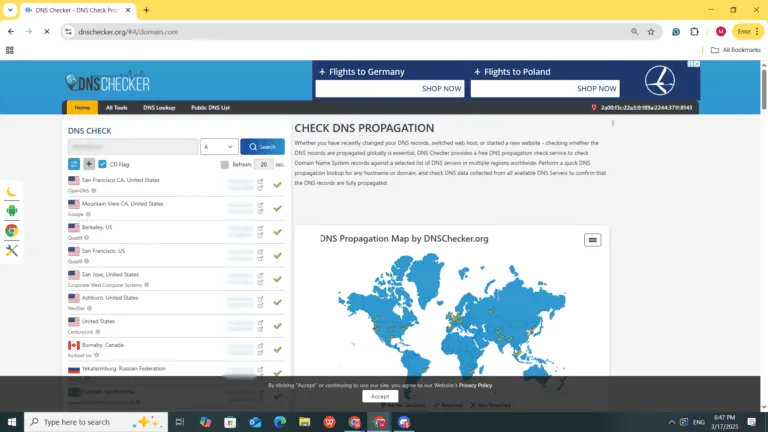Screen dimensions: 768x432
Task: Open the record type A dropdown
Action: (x=219, y=146)
